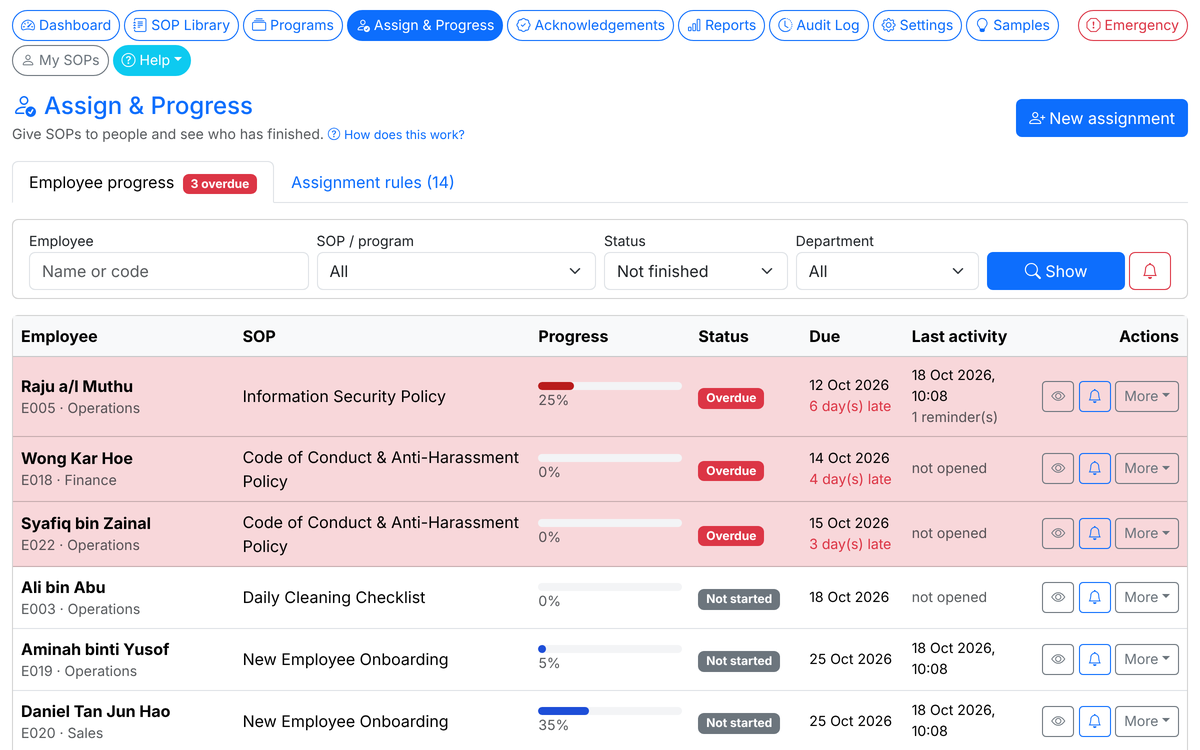This screenshot has width=1200, height=750.
Task: Switch to Assignment rules (14) tab
Action: tap(372, 182)
